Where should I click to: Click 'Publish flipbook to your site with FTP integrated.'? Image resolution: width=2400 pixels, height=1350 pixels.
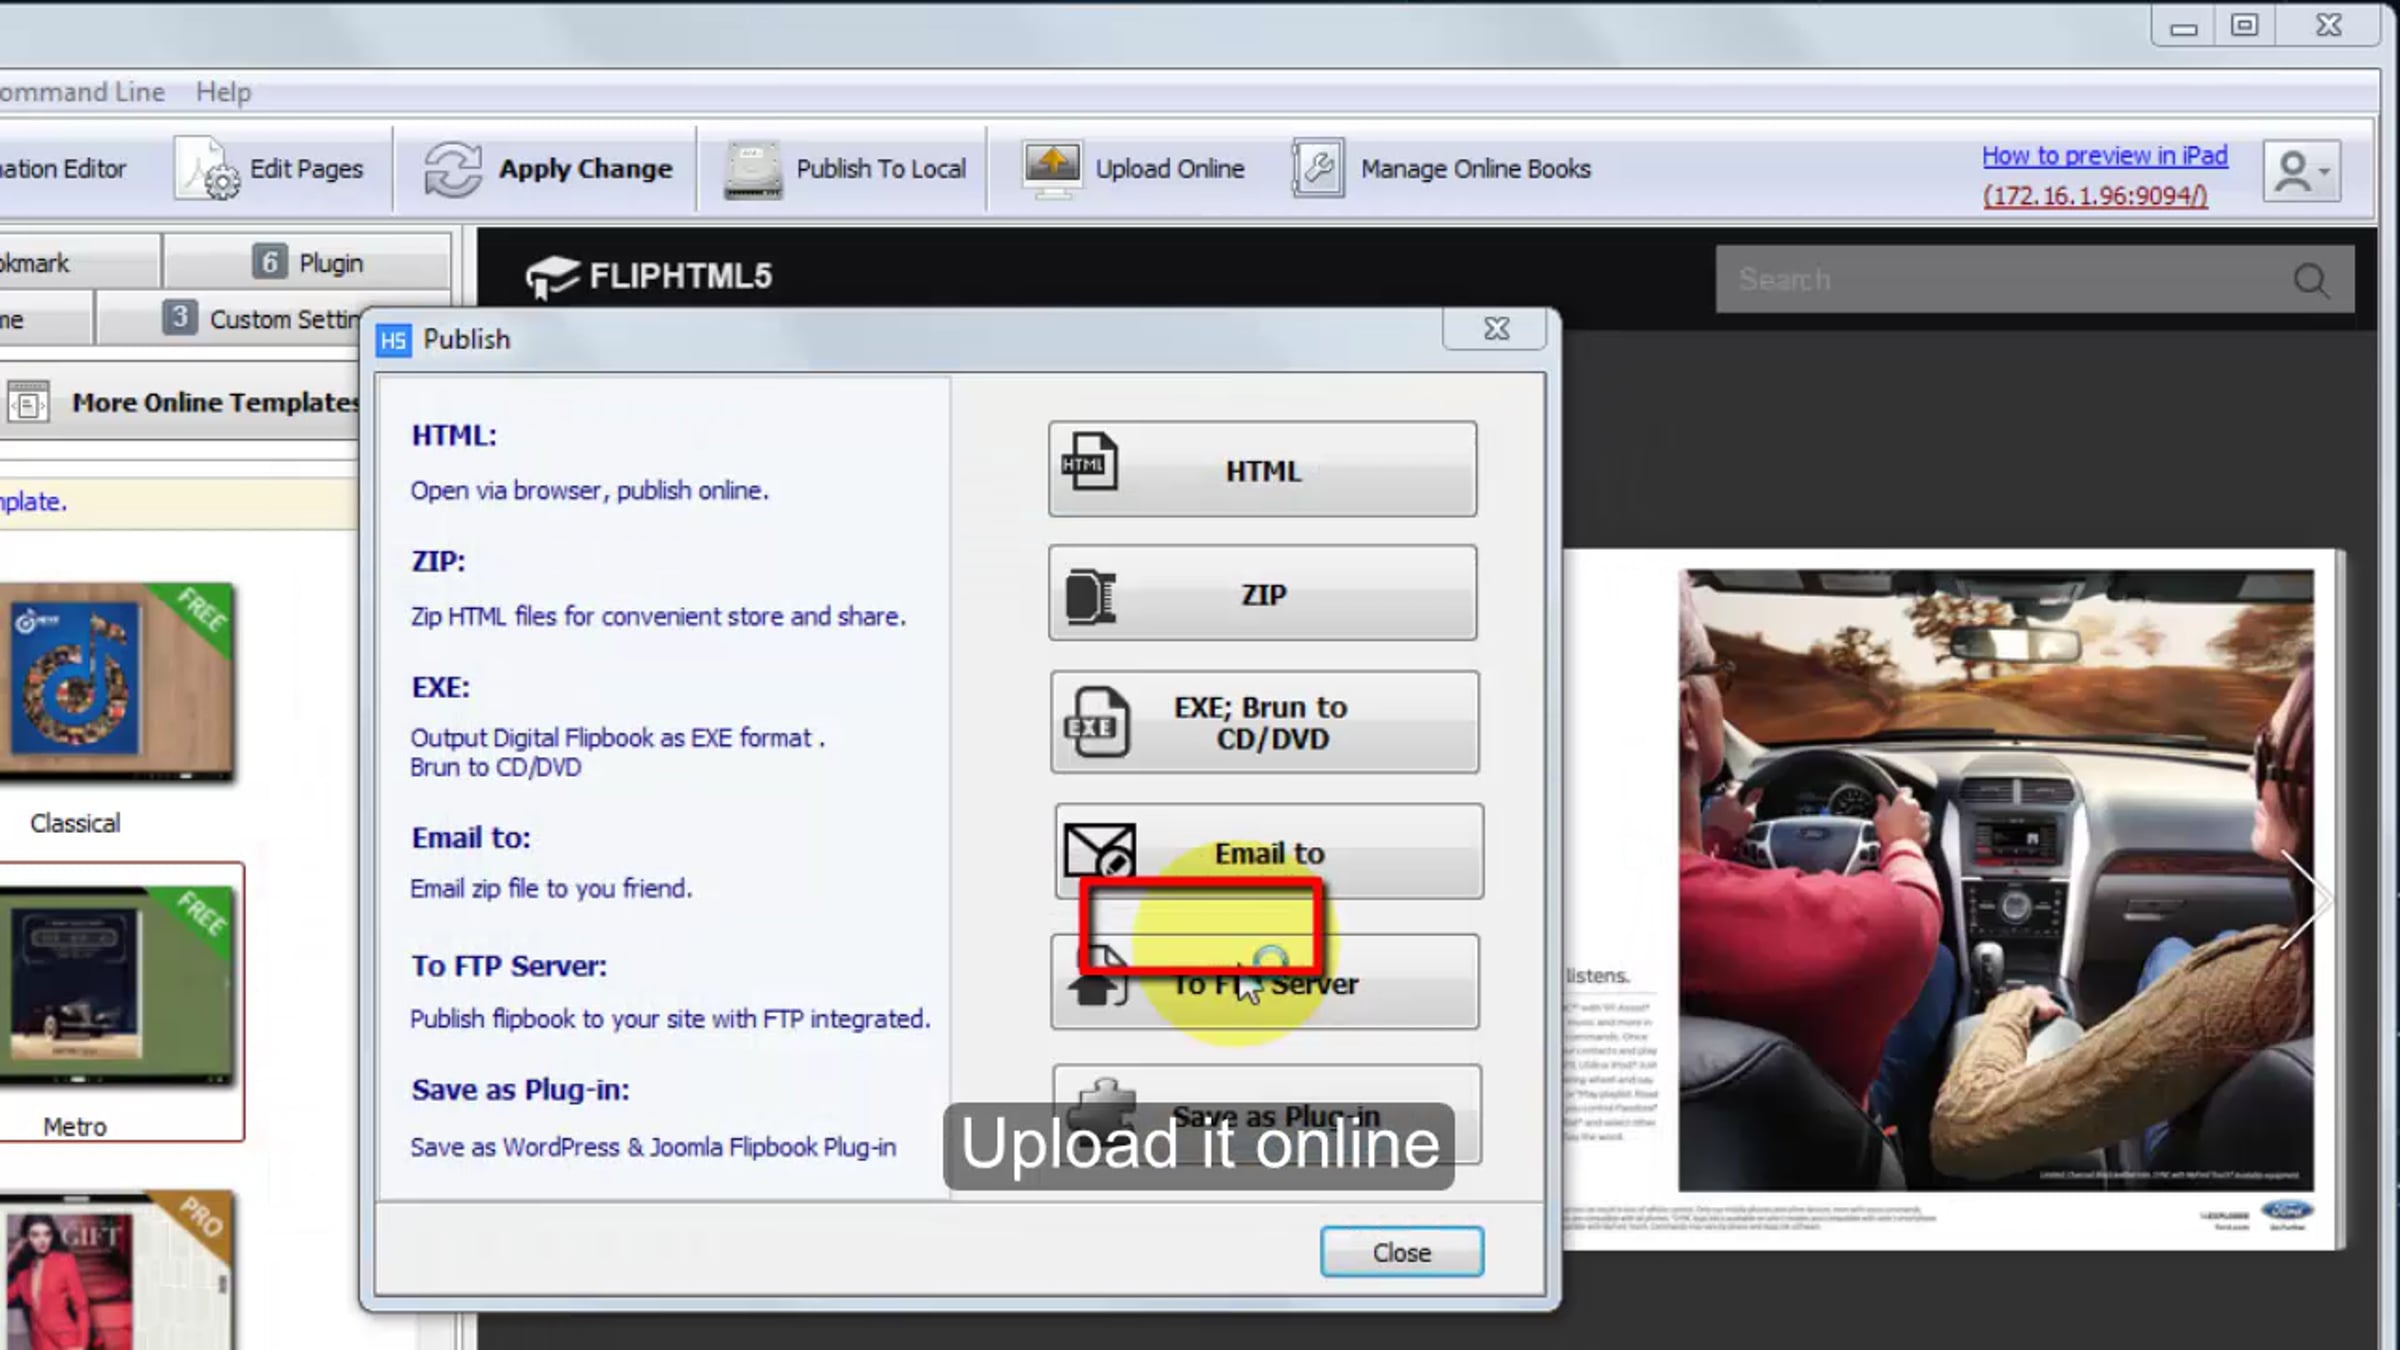pos(670,1018)
